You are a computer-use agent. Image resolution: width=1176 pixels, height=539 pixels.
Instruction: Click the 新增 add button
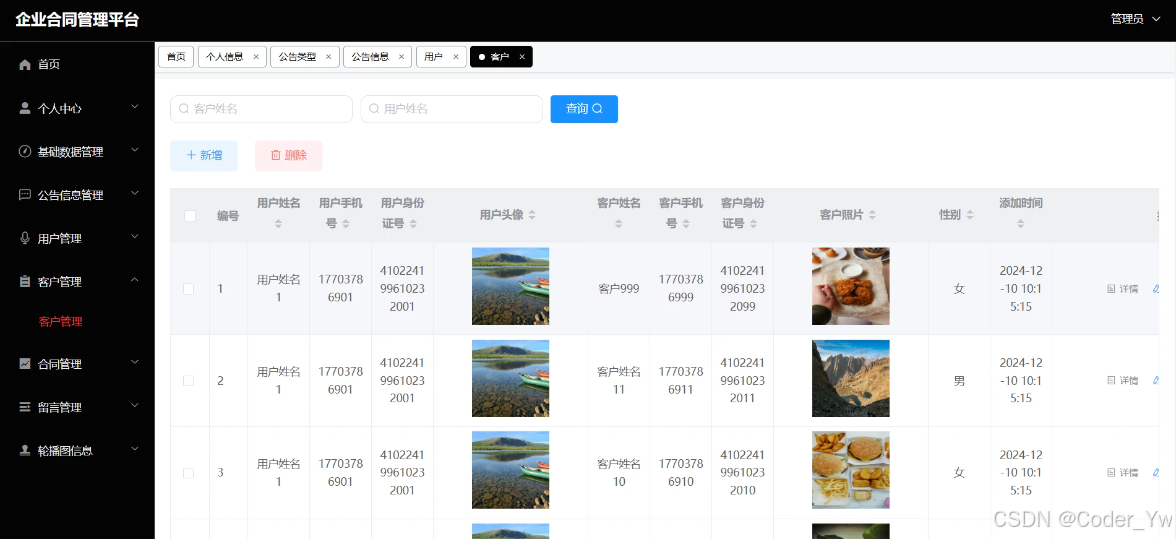pos(204,155)
